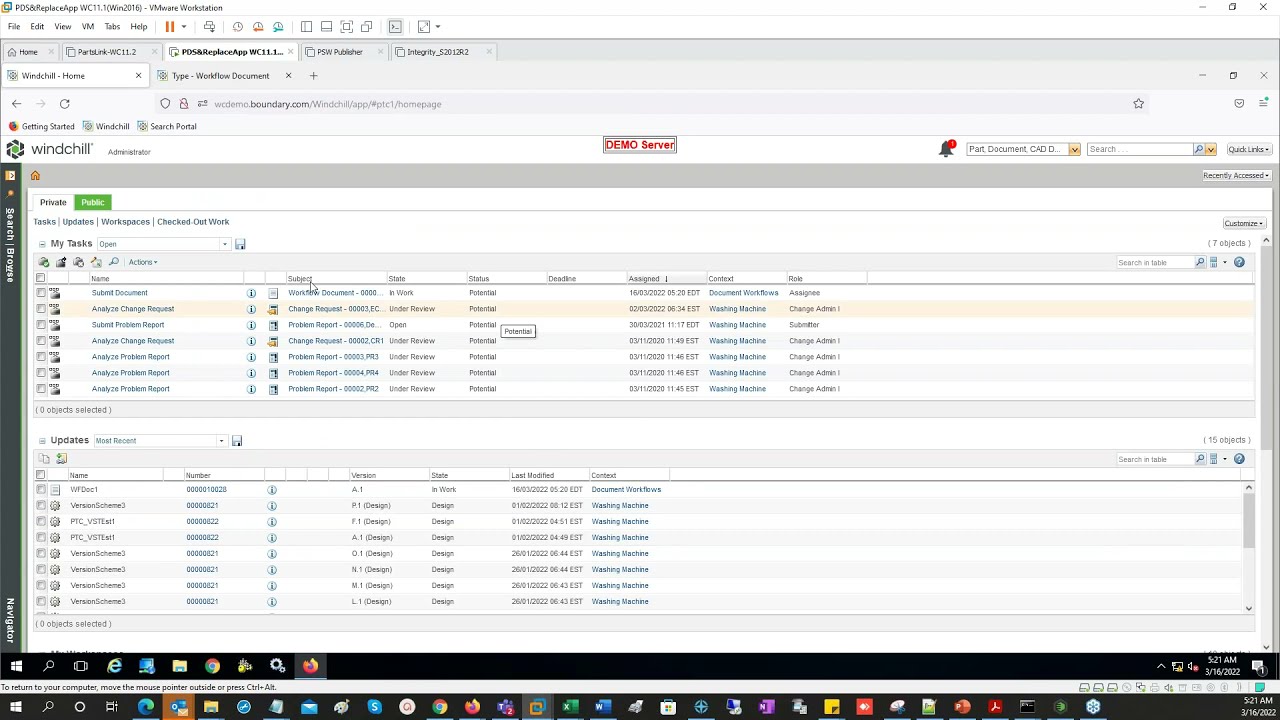Open info icon for Submit Problem Report
This screenshot has width=1280, height=720.
[x=251, y=325]
